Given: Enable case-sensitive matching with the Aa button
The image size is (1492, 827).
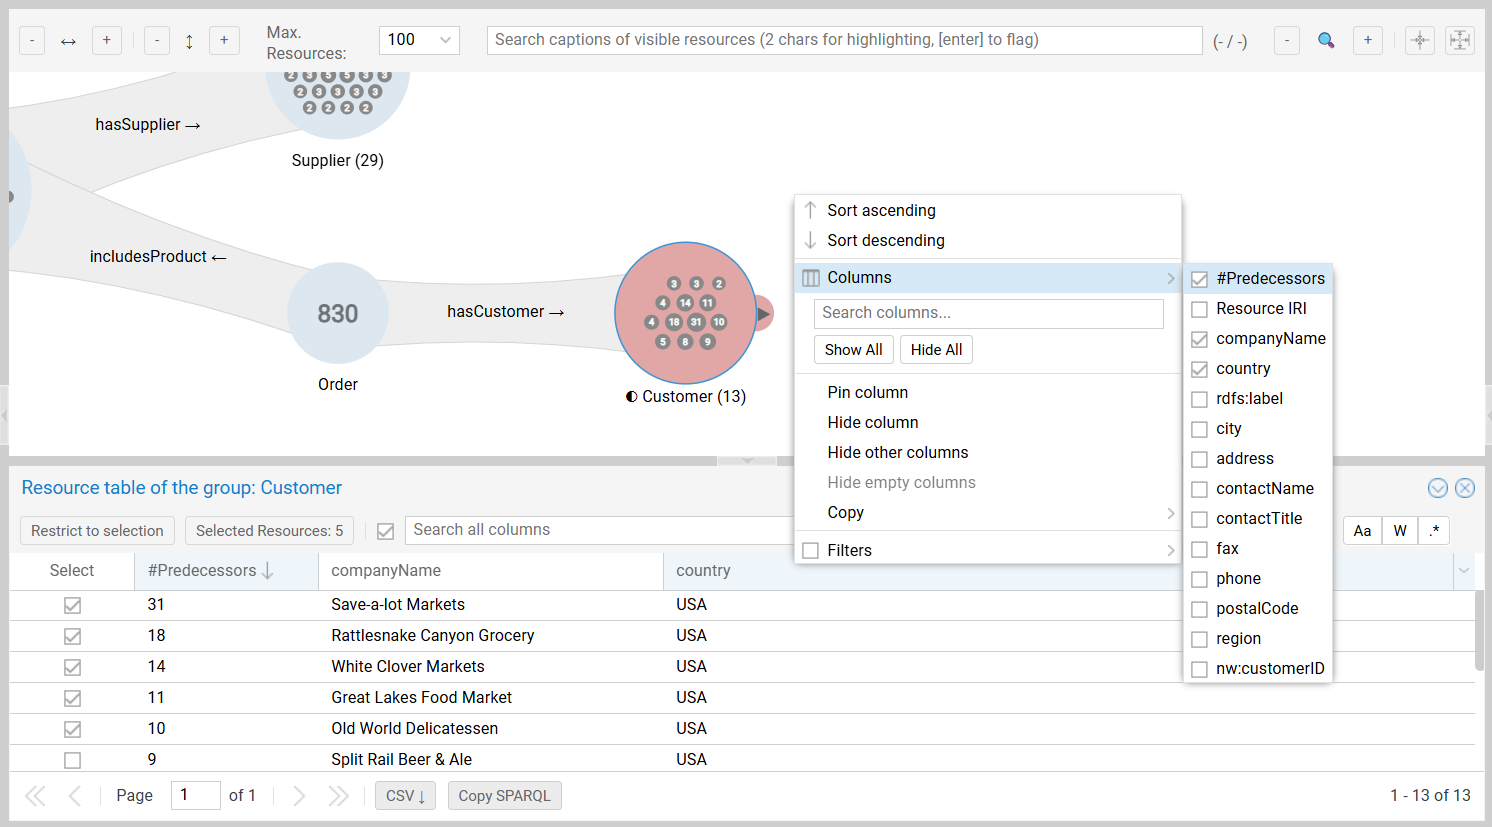Looking at the screenshot, I should click(1362, 531).
